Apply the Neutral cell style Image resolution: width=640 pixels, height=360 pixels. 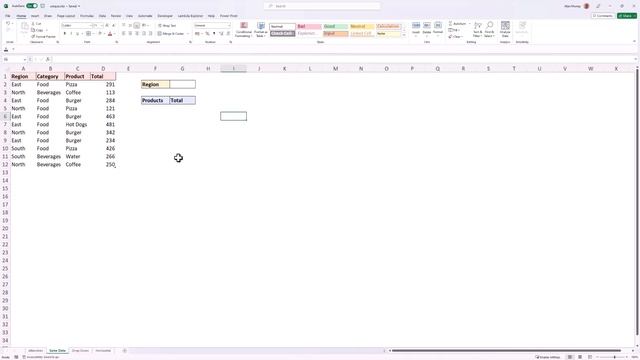[x=362, y=27]
